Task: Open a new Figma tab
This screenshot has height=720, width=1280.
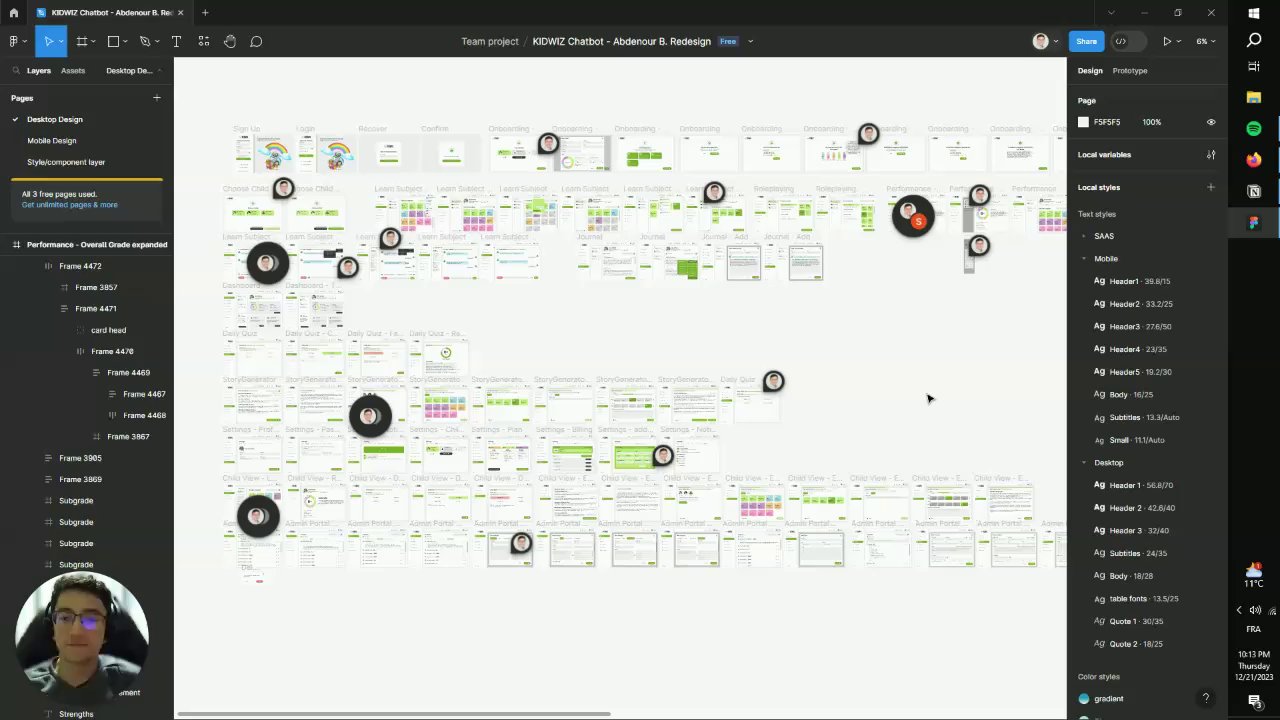Action: click(x=205, y=13)
